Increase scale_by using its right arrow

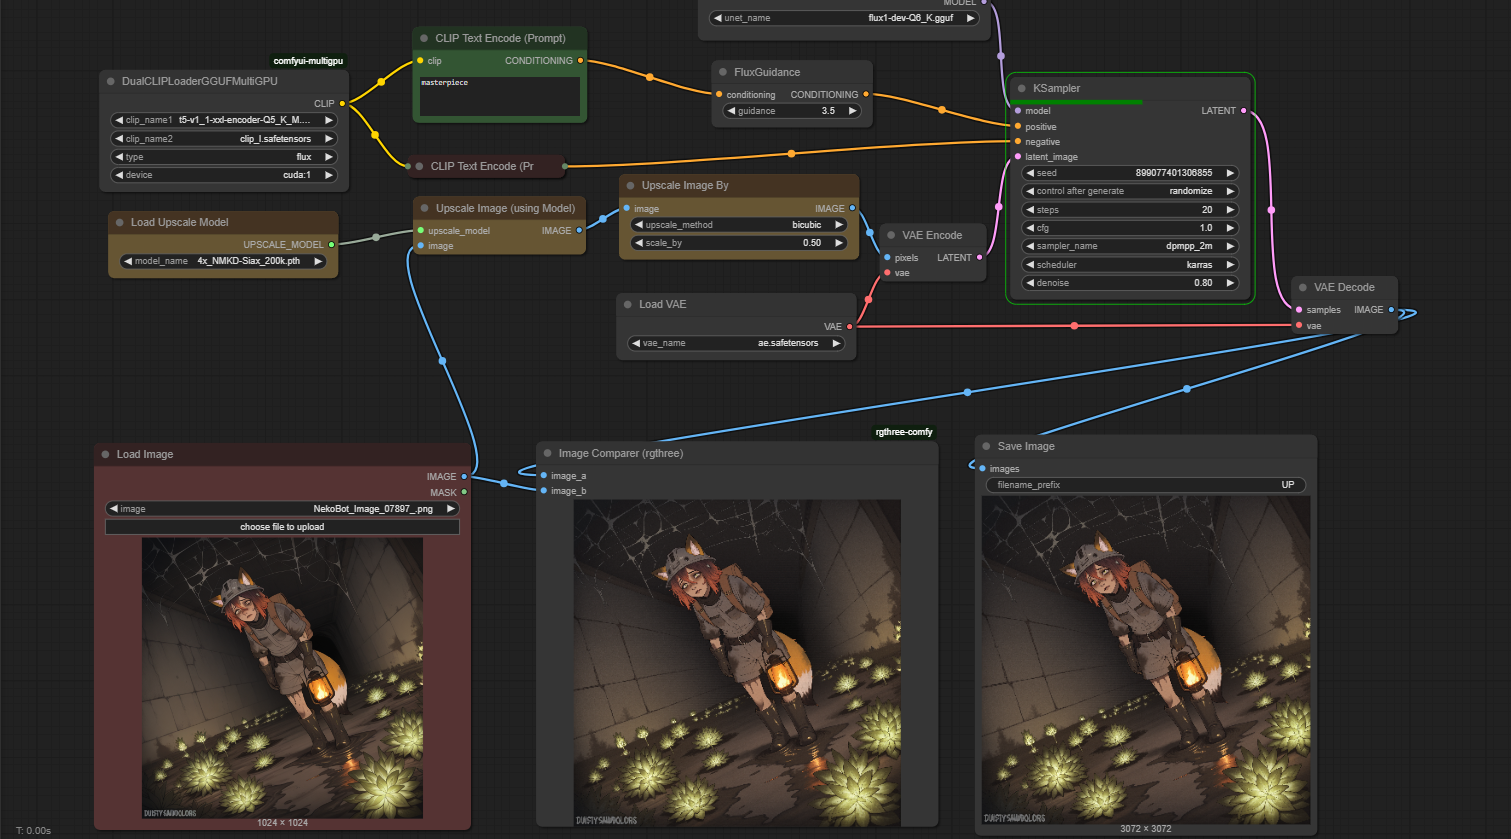(x=839, y=243)
